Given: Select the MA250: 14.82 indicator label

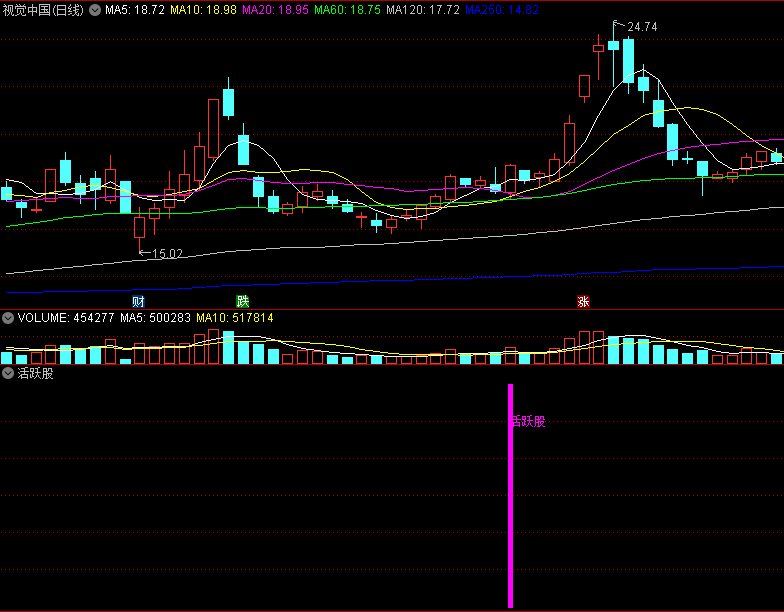Looking at the screenshot, I should [x=502, y=10].
